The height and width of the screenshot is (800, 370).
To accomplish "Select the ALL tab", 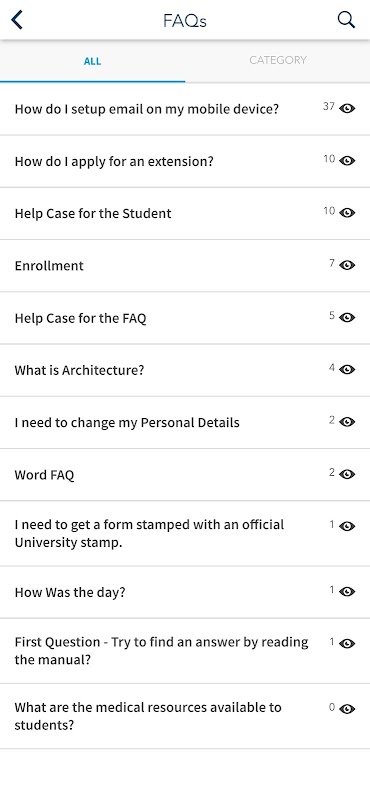I will coord(92,61).
